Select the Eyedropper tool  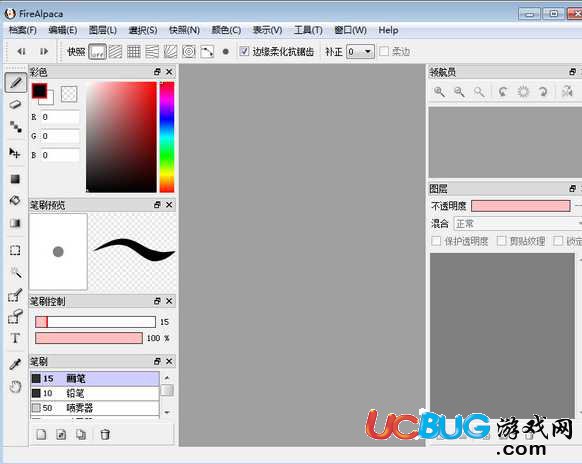point(15,365)
